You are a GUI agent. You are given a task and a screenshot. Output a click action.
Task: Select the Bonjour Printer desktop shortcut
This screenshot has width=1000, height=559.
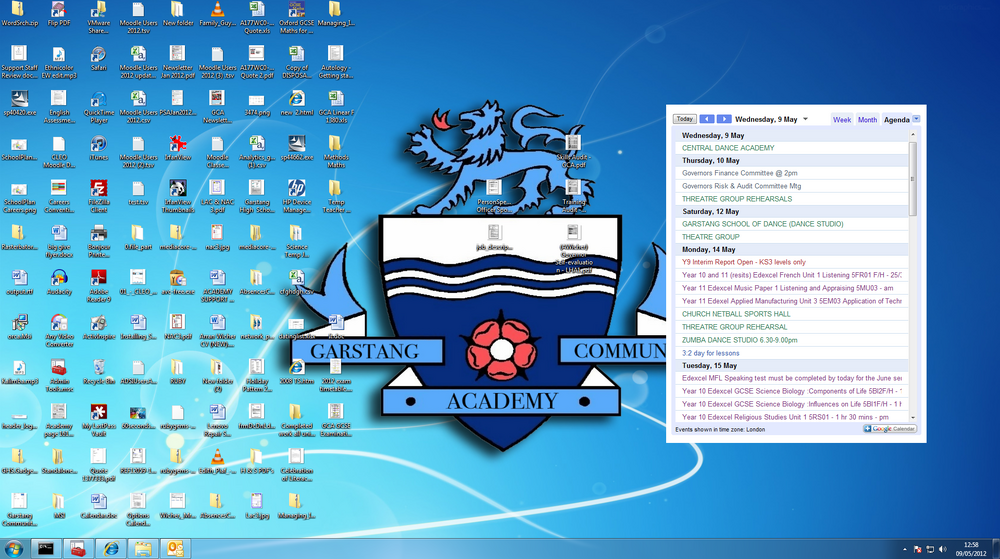[x=98, y=241]
